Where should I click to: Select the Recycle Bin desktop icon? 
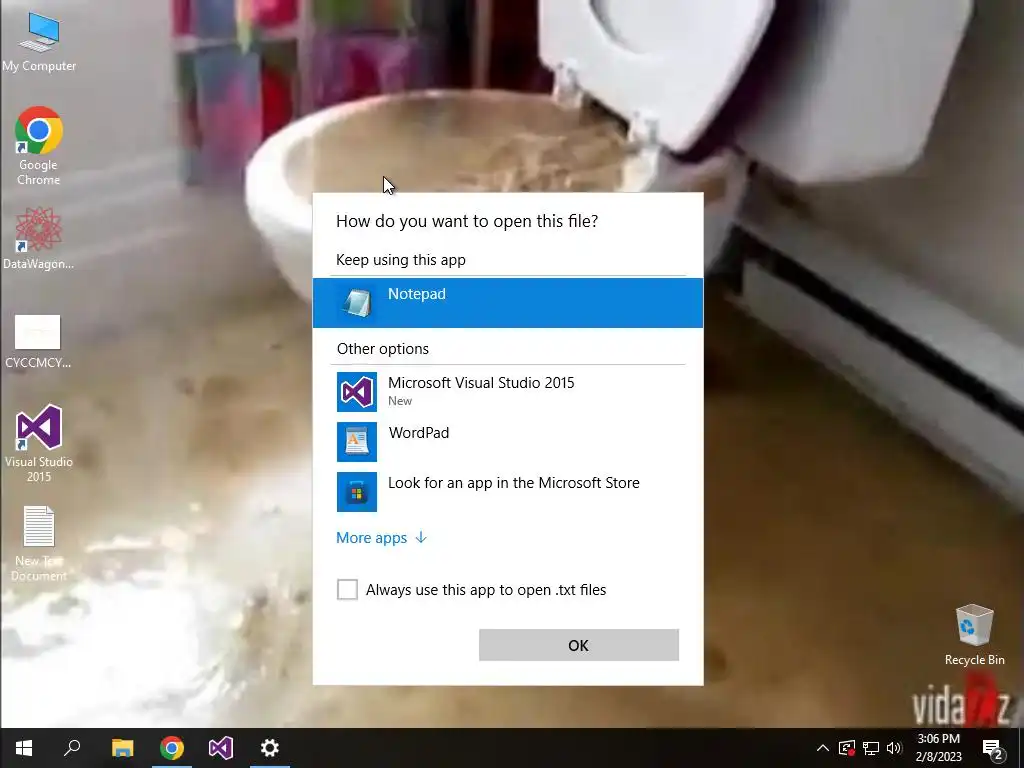click(974, 635)
